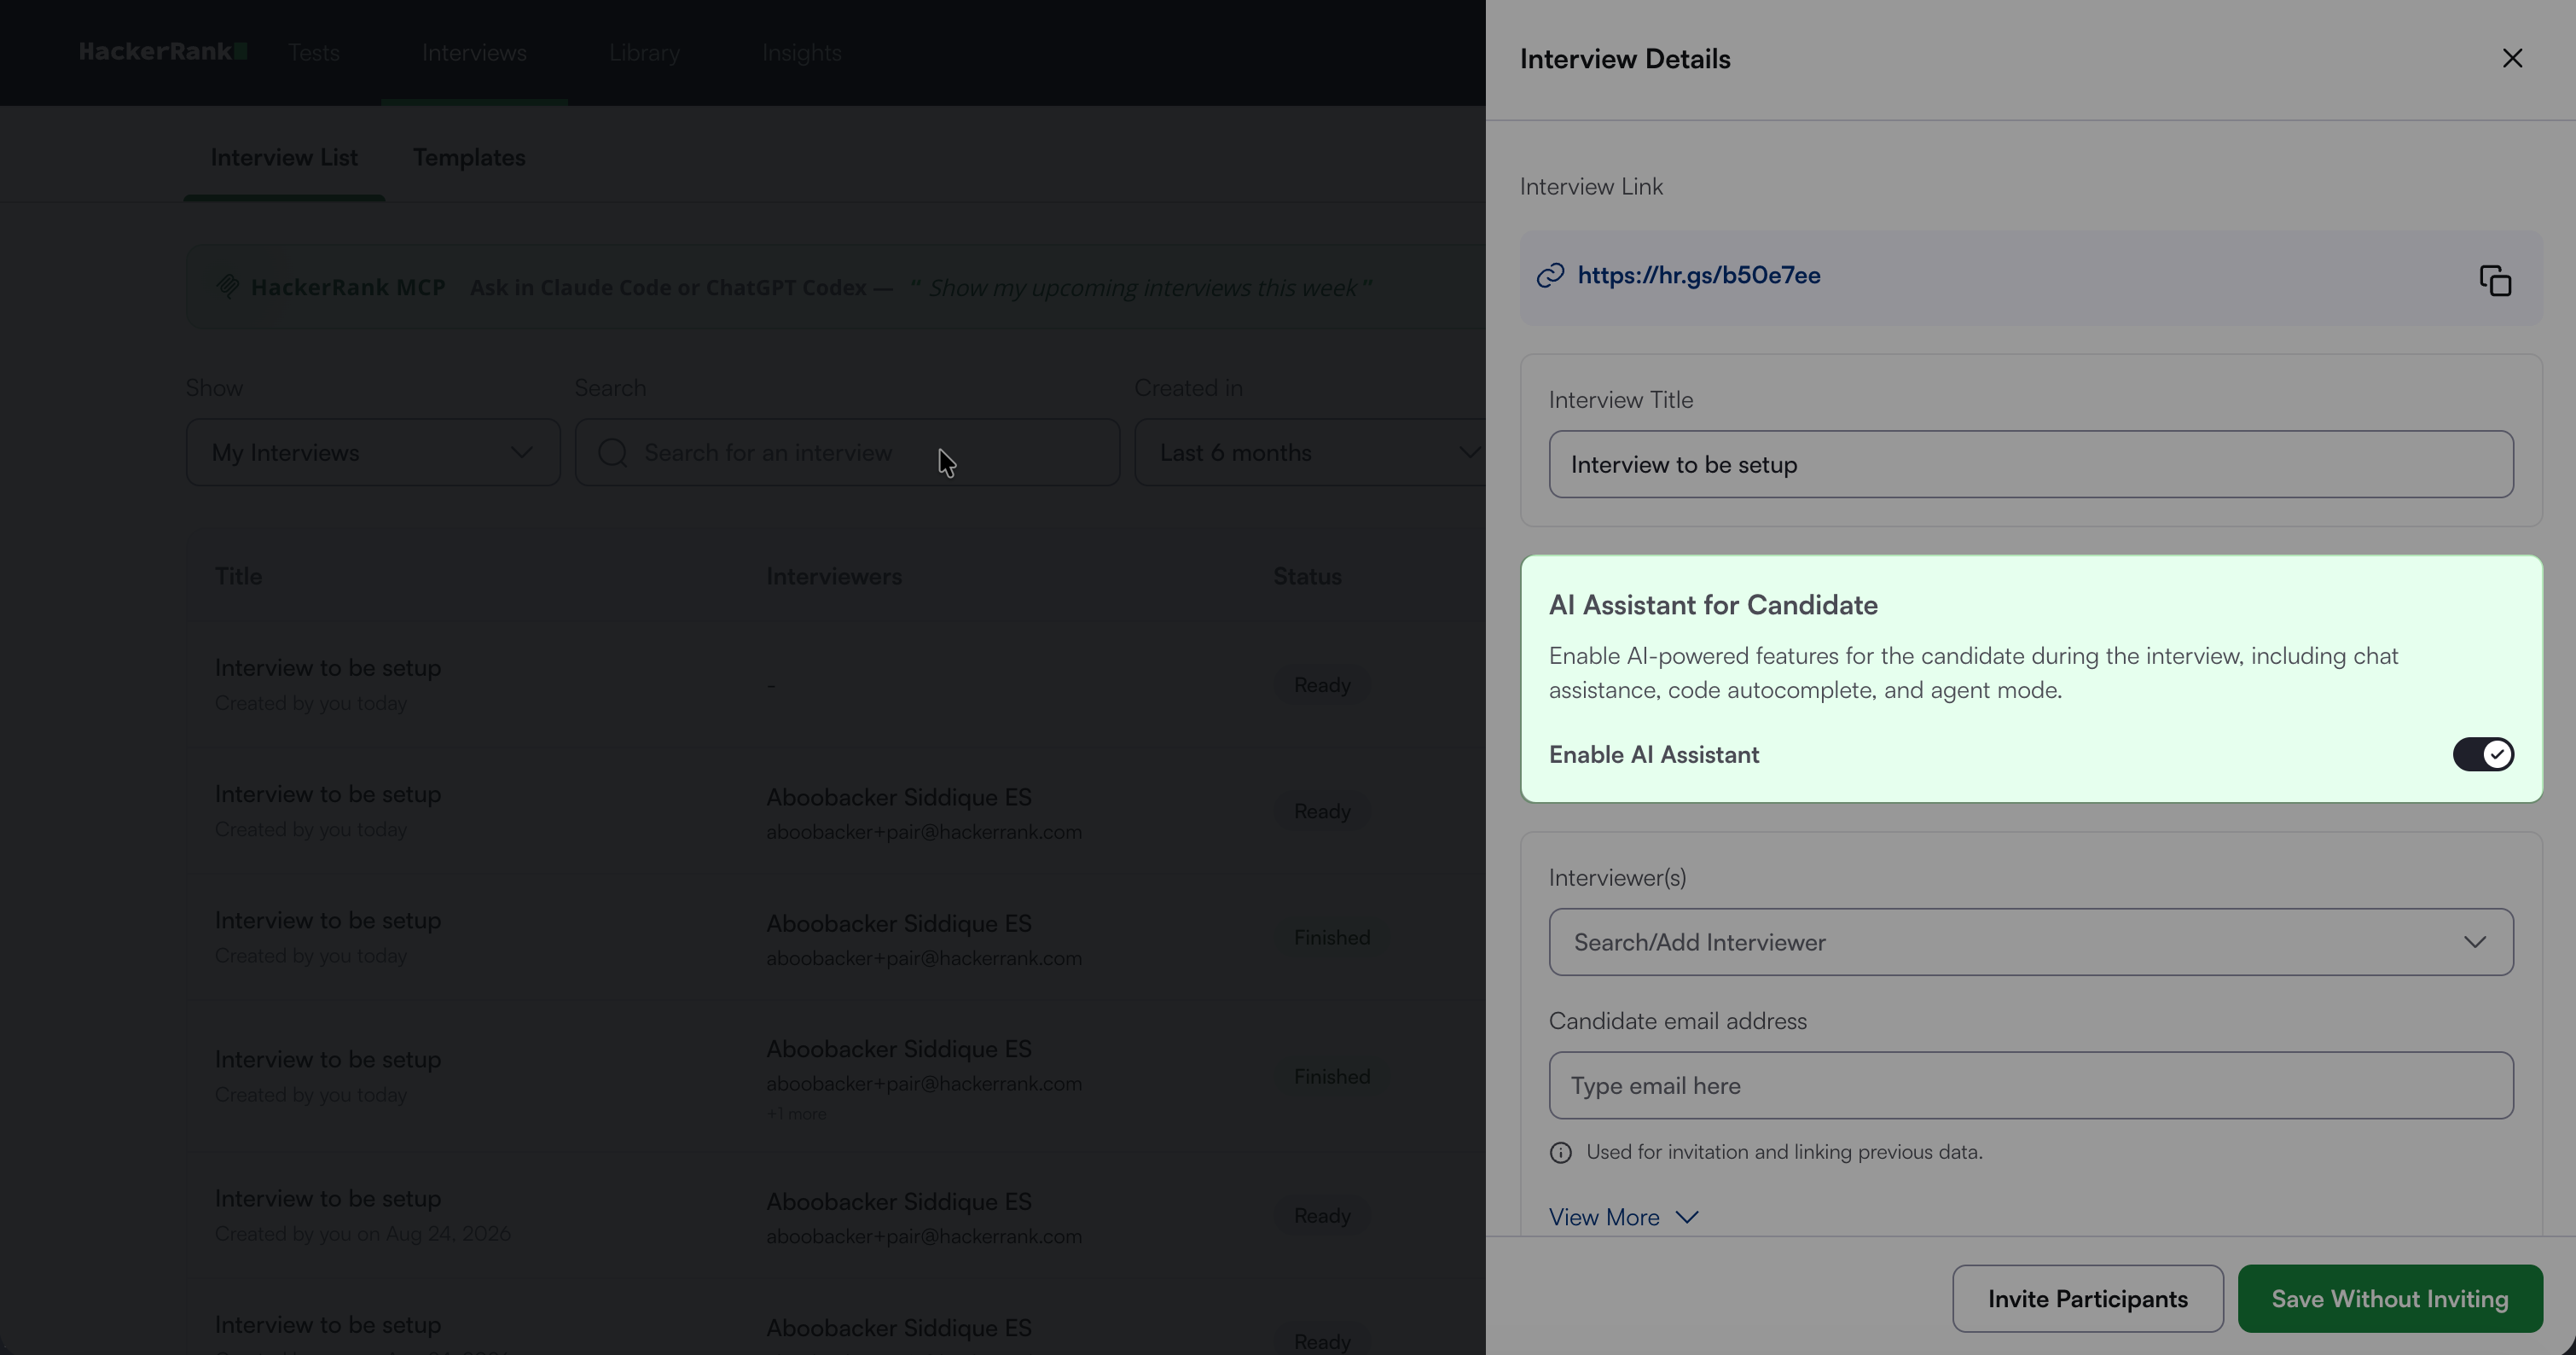Open the Interviews menu
This screenshot has width=2576, height=1355.
[474, 52]
